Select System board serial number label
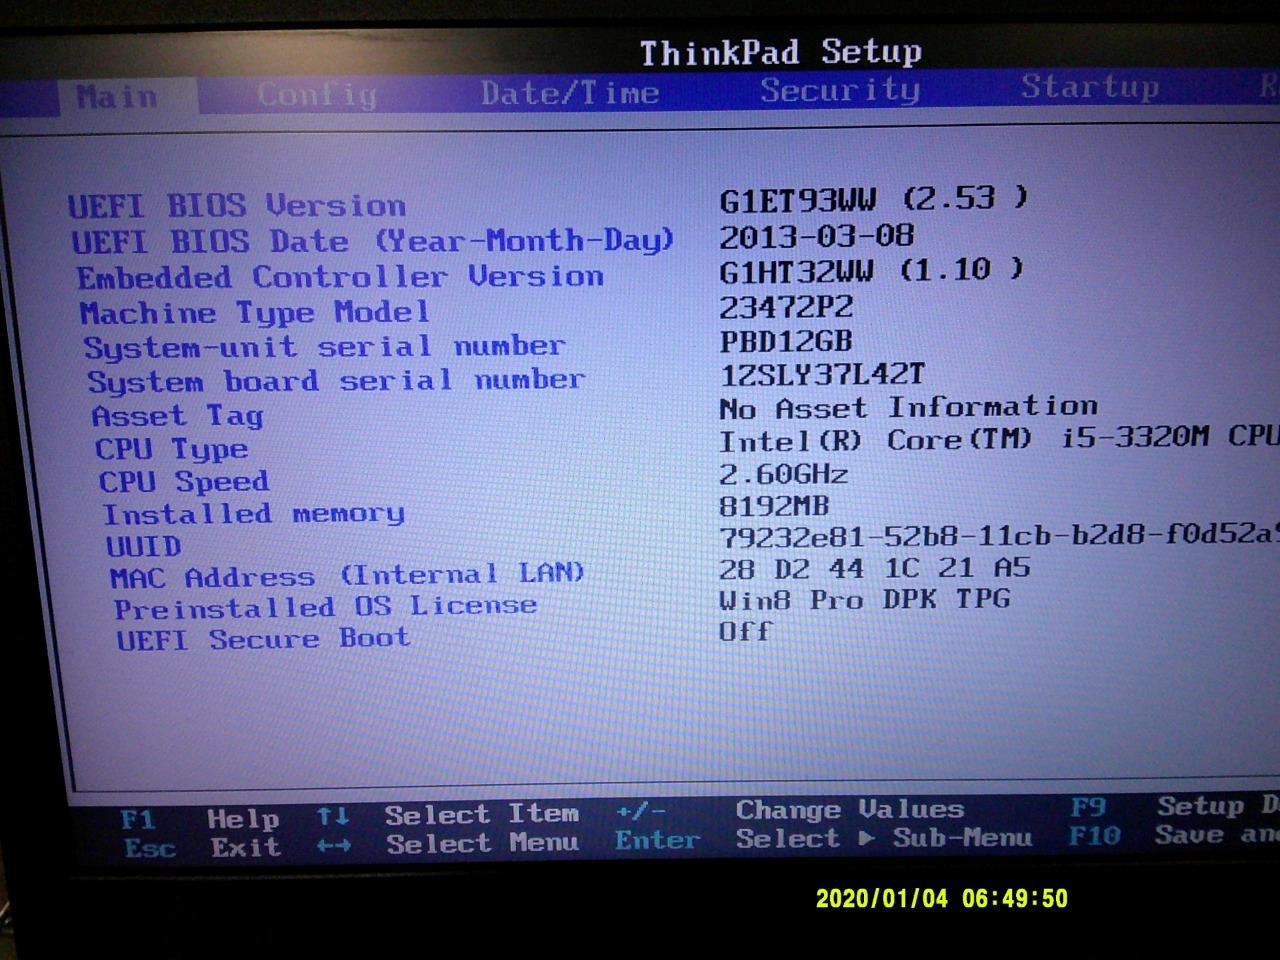 pyautogui.click(x=336, y=381)
